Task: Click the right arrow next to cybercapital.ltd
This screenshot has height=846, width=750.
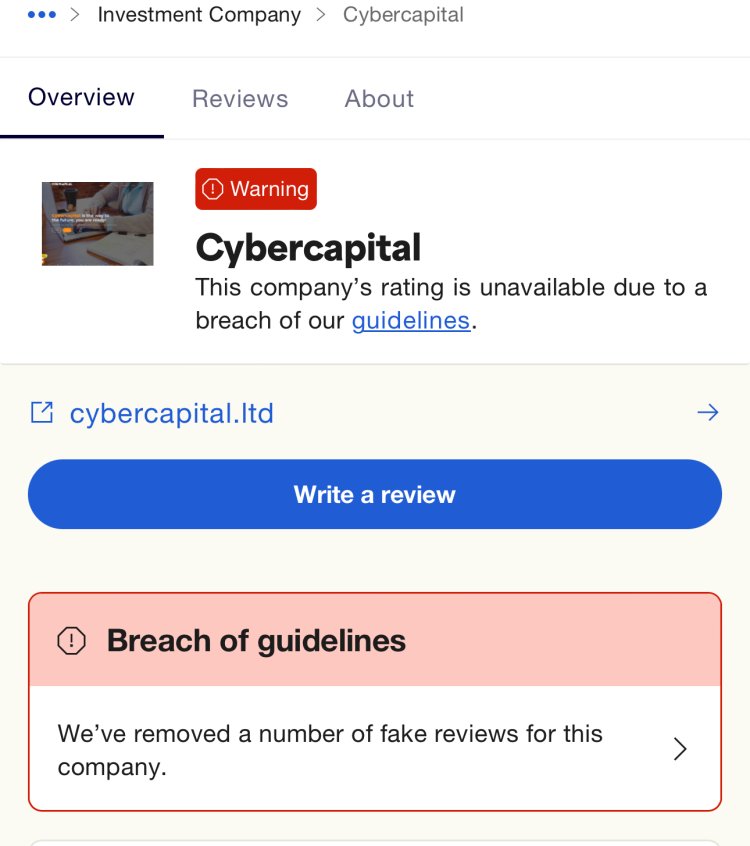Action: click(707, 413)
